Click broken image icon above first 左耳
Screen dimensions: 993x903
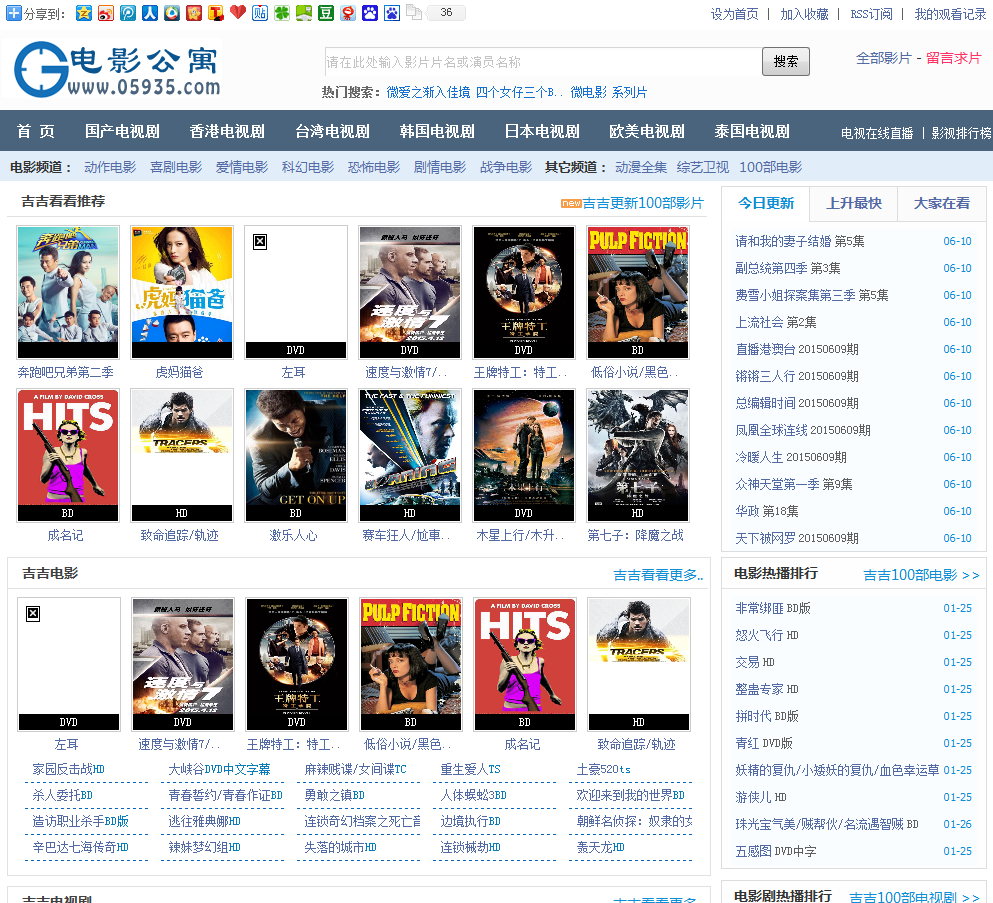point(260,241)
